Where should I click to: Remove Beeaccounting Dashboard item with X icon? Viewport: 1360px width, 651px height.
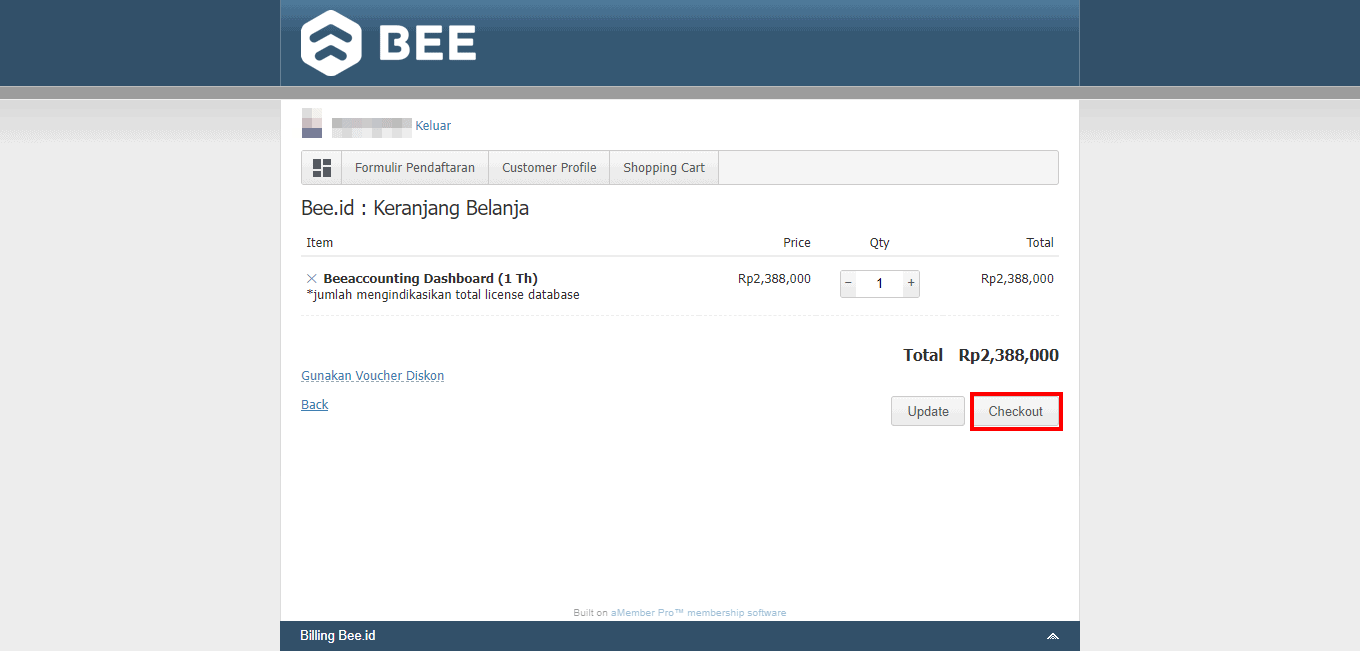click(312, 278)
